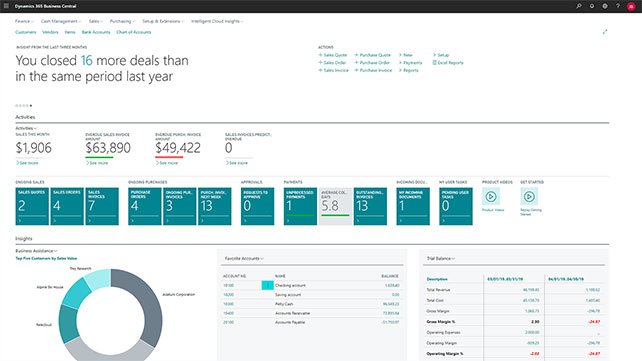Viewport: 642px width, 361px height.
Task: Open the Unprocessed Payments tile
Action: [x=300, y=206]
